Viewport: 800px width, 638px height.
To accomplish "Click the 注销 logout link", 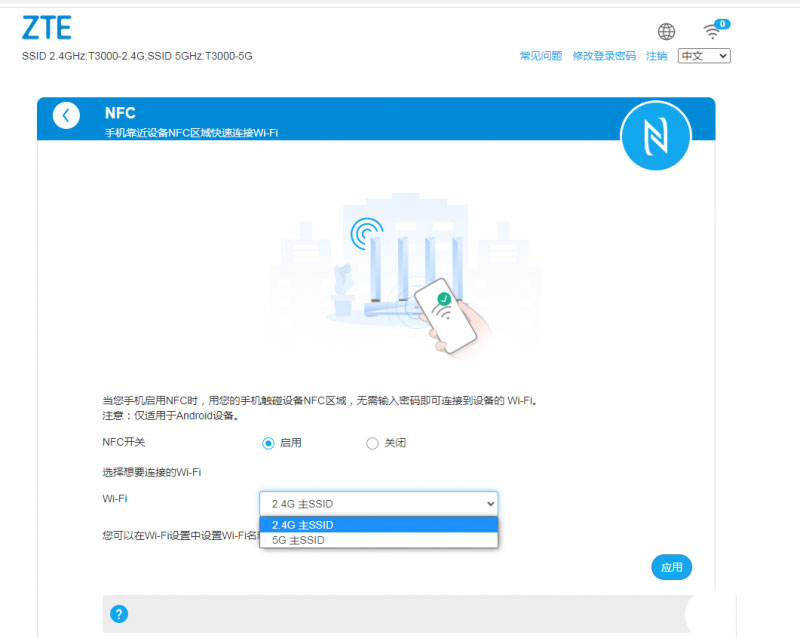I will click(x=657, y=56).
